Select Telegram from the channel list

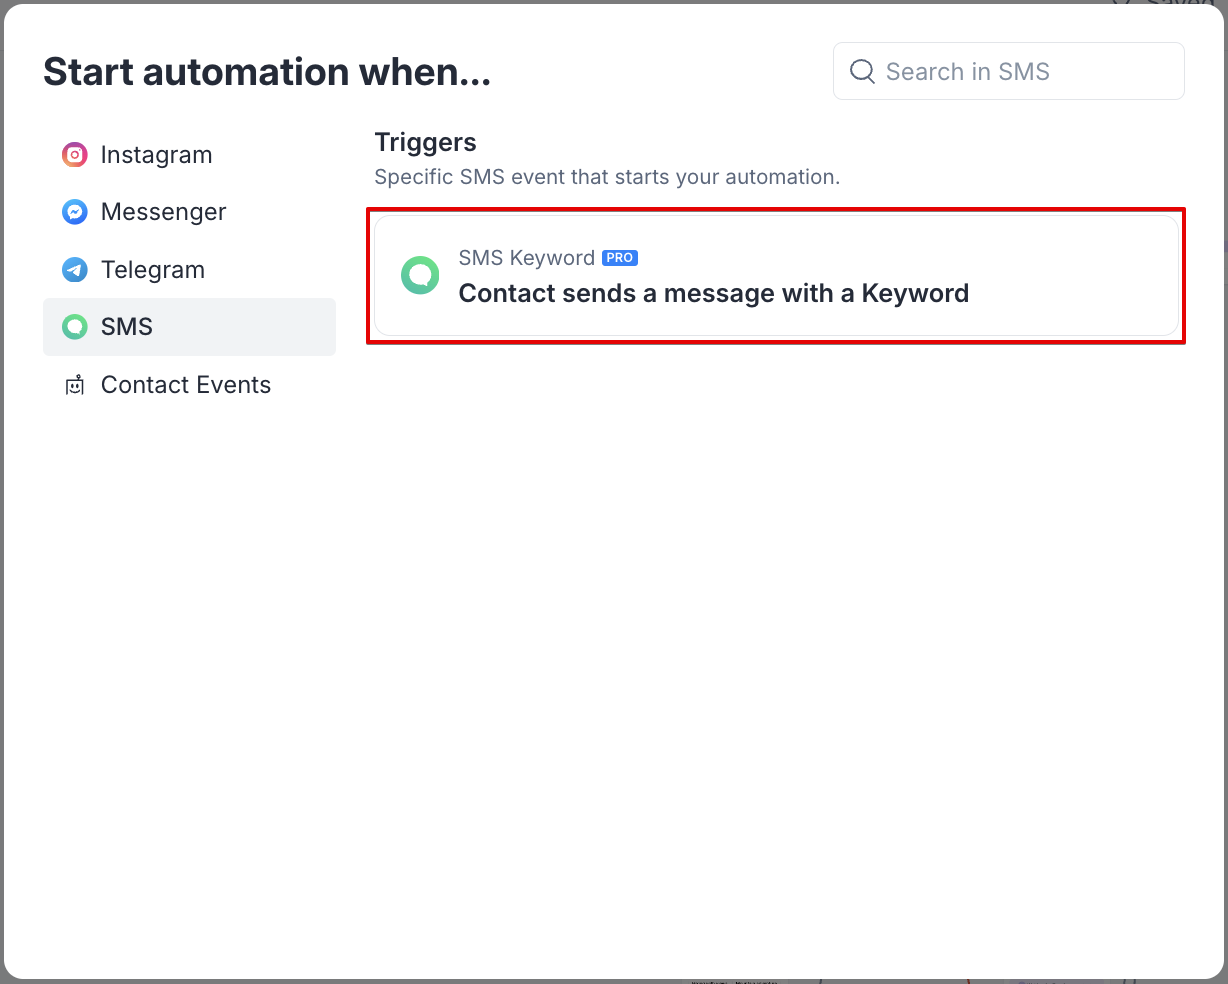click(x=152, y=270)
